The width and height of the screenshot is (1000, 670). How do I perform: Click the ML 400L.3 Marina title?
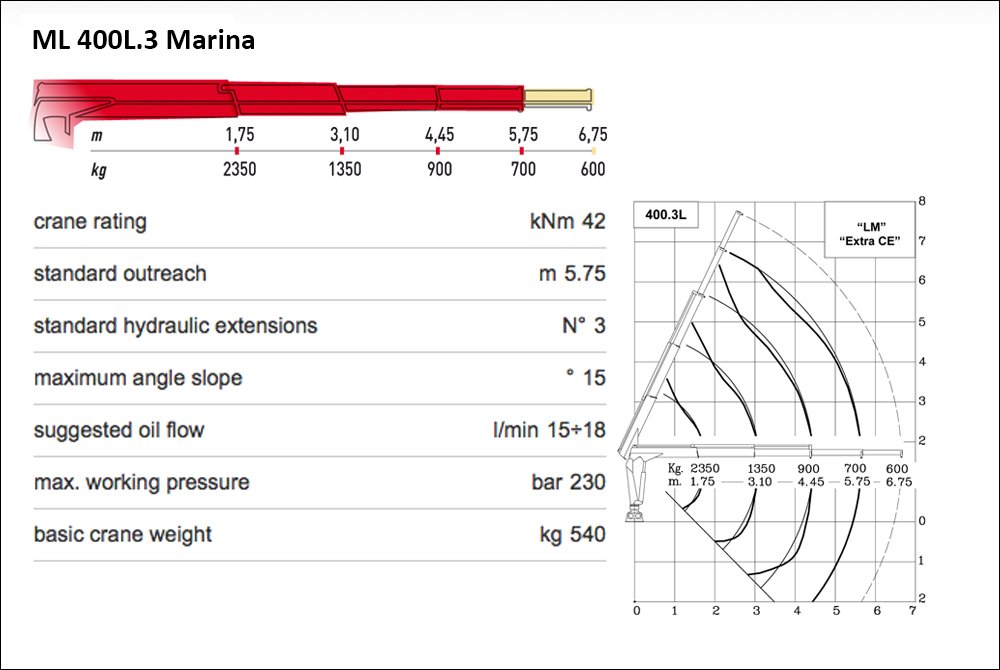pyautogui.click(x=143, y=40)
